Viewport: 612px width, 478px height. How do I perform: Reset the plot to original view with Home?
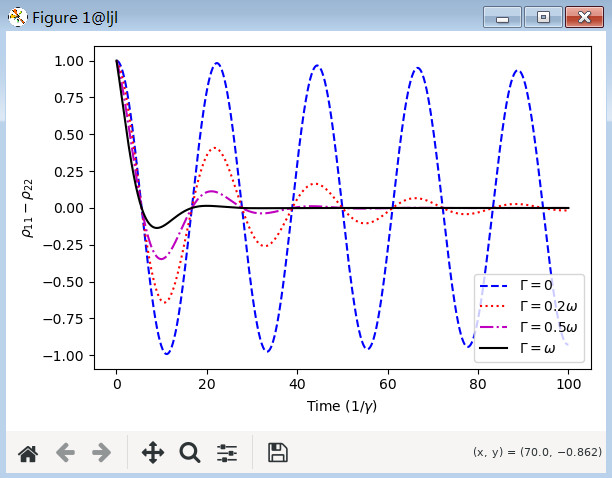[x=28, y=453]
